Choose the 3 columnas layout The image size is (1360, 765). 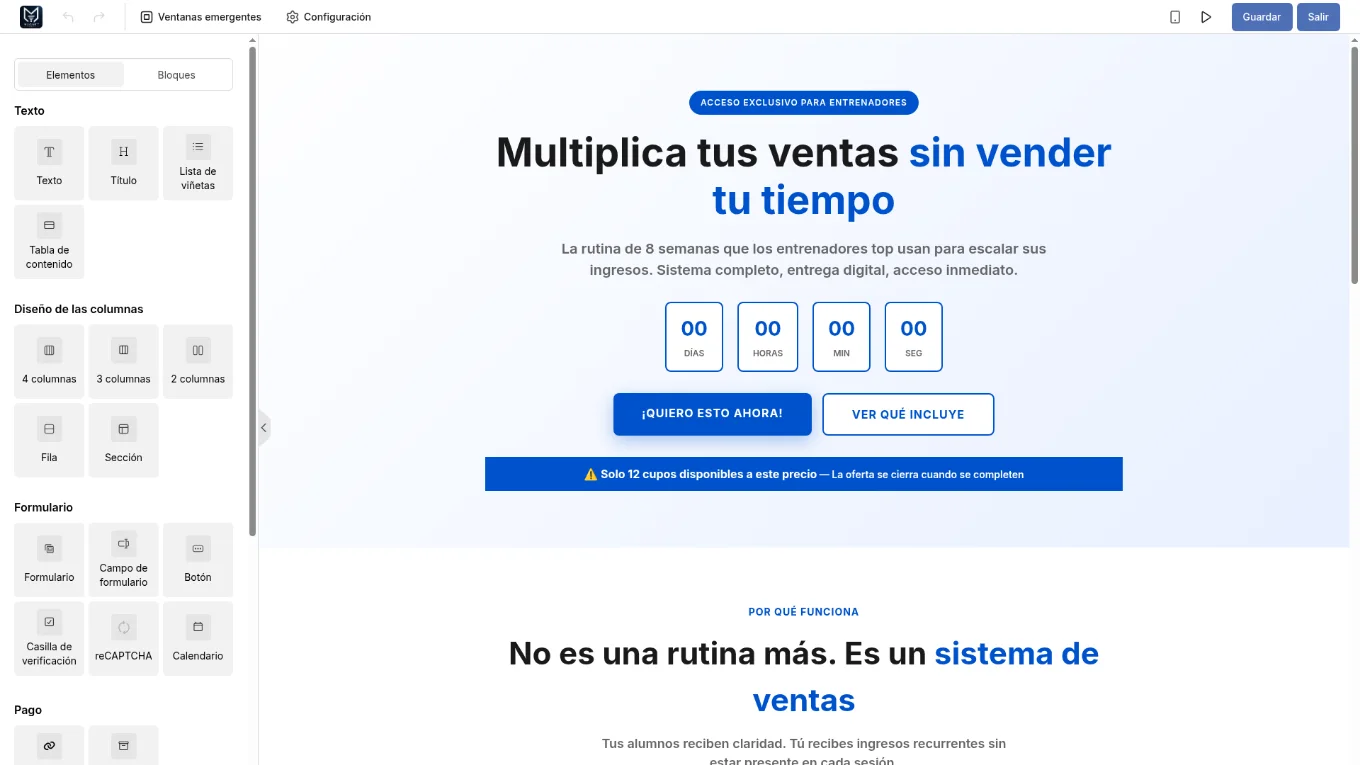click(x=124, y=361)
